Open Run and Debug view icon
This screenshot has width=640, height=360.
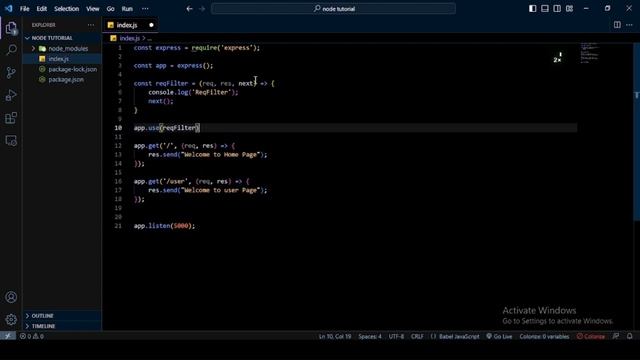pyautogui.click(x=11, y=95)
